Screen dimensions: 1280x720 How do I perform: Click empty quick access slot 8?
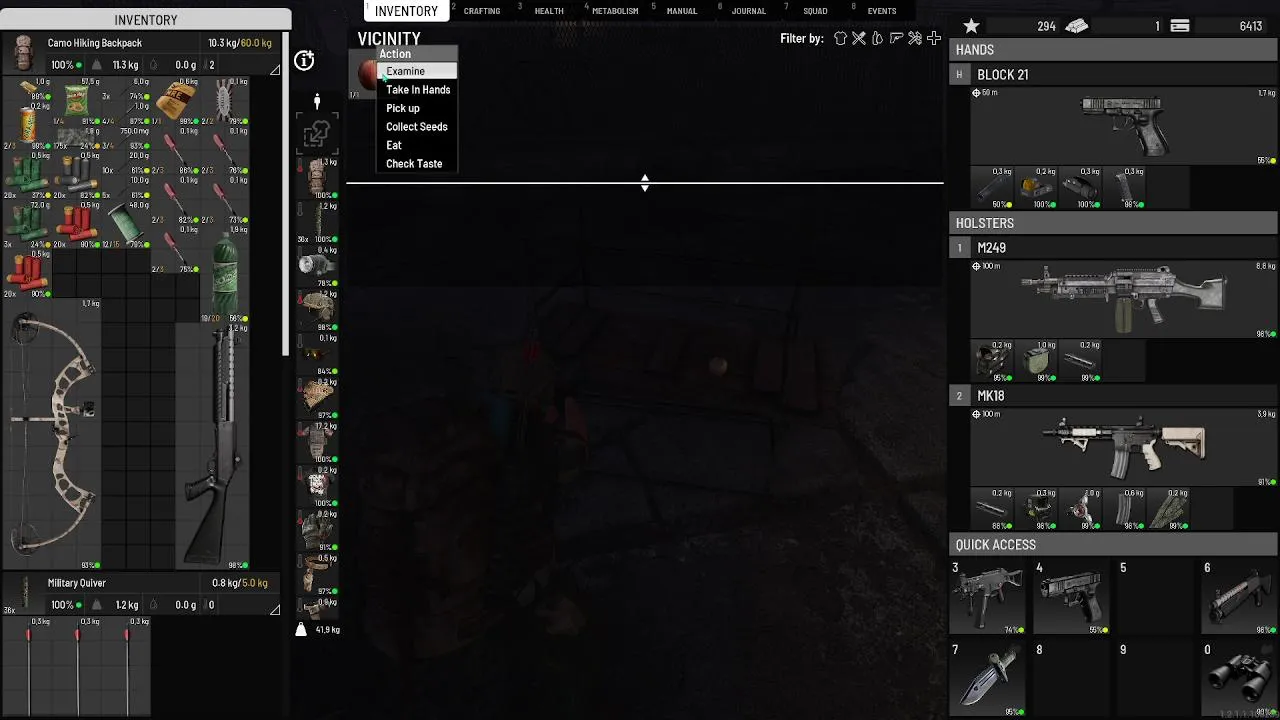(x=1071, y=678)
